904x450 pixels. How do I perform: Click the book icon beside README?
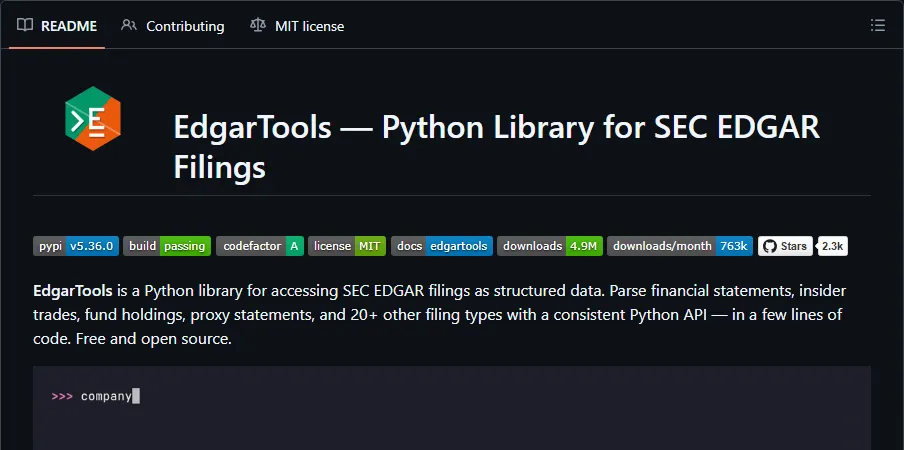click(25, 25)
